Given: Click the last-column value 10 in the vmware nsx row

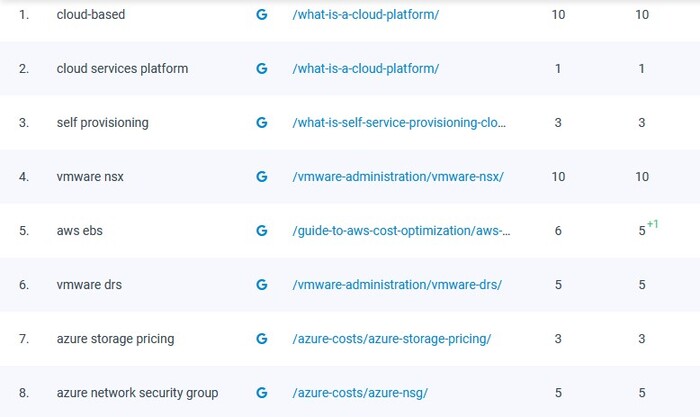Looking at the screenshot, I should tap(642, 177).
